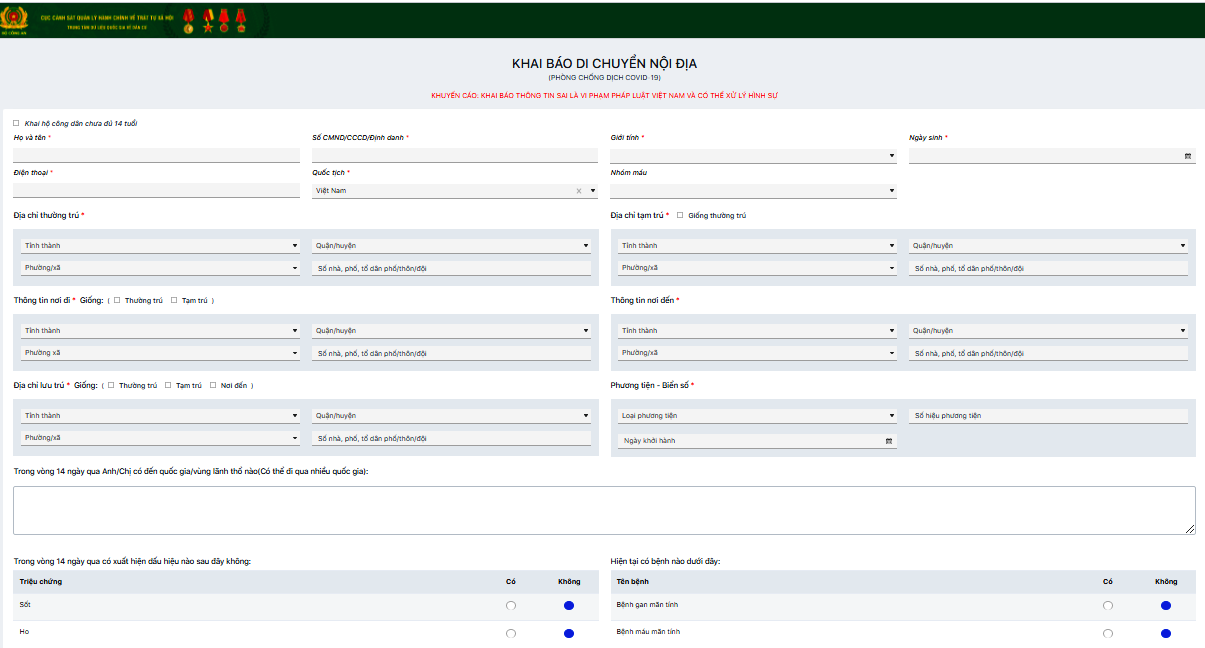Image resolution: width=1205 pixels, height=648 pixels.
Task: Focus house number field under Thông tin nơi đến
Action: click(1048, 354)
